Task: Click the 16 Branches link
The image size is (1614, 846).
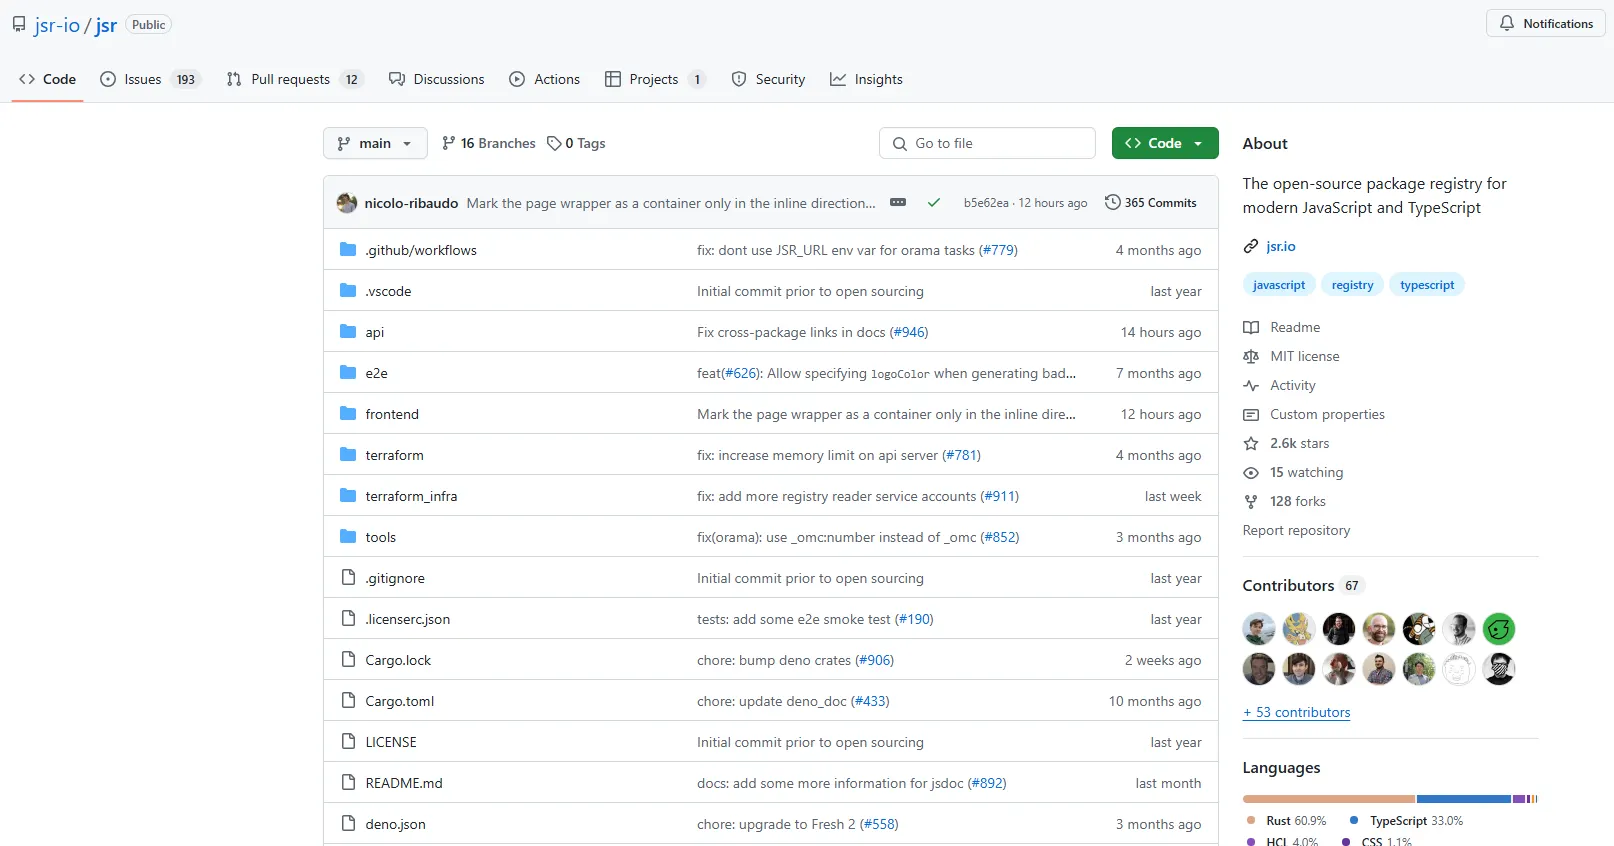Action: (488, 143)
